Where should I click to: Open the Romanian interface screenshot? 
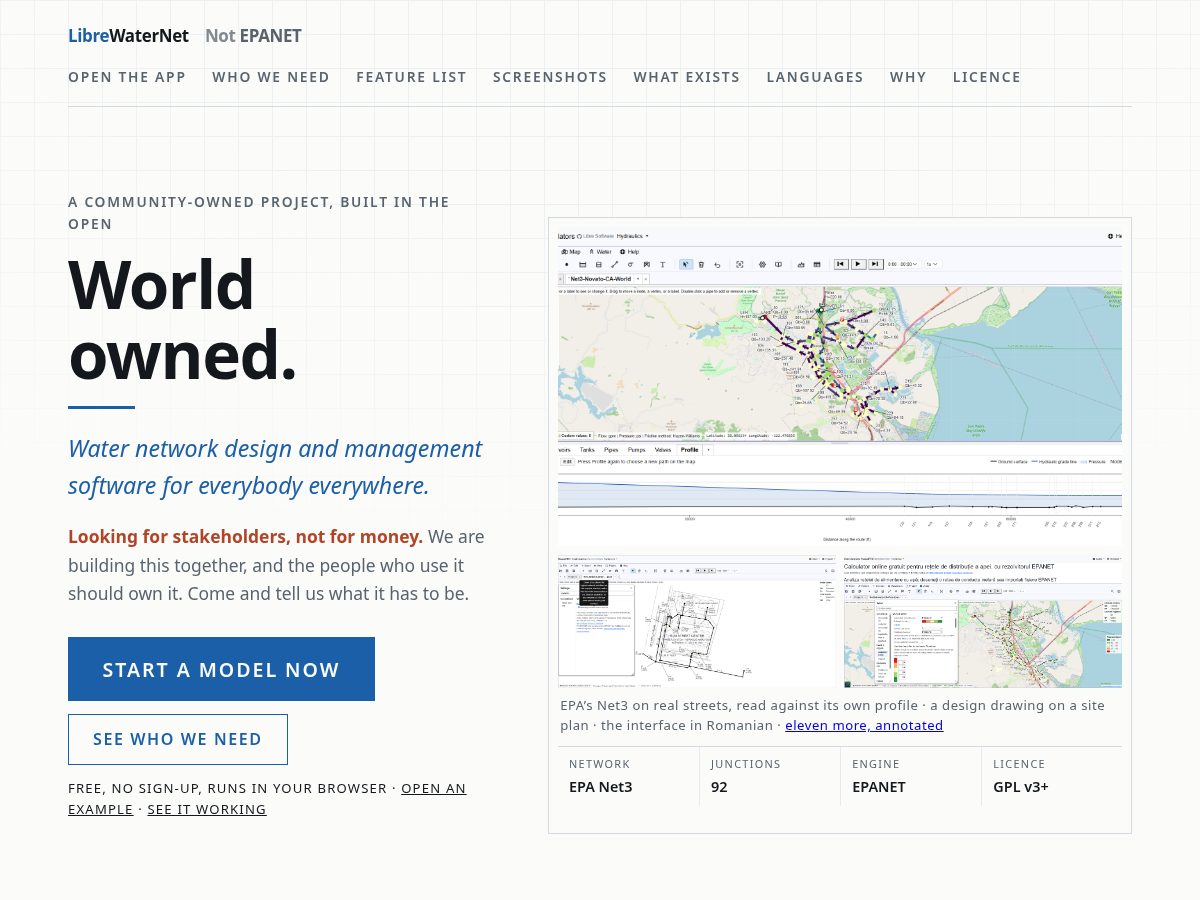click(x=983, y=622)
